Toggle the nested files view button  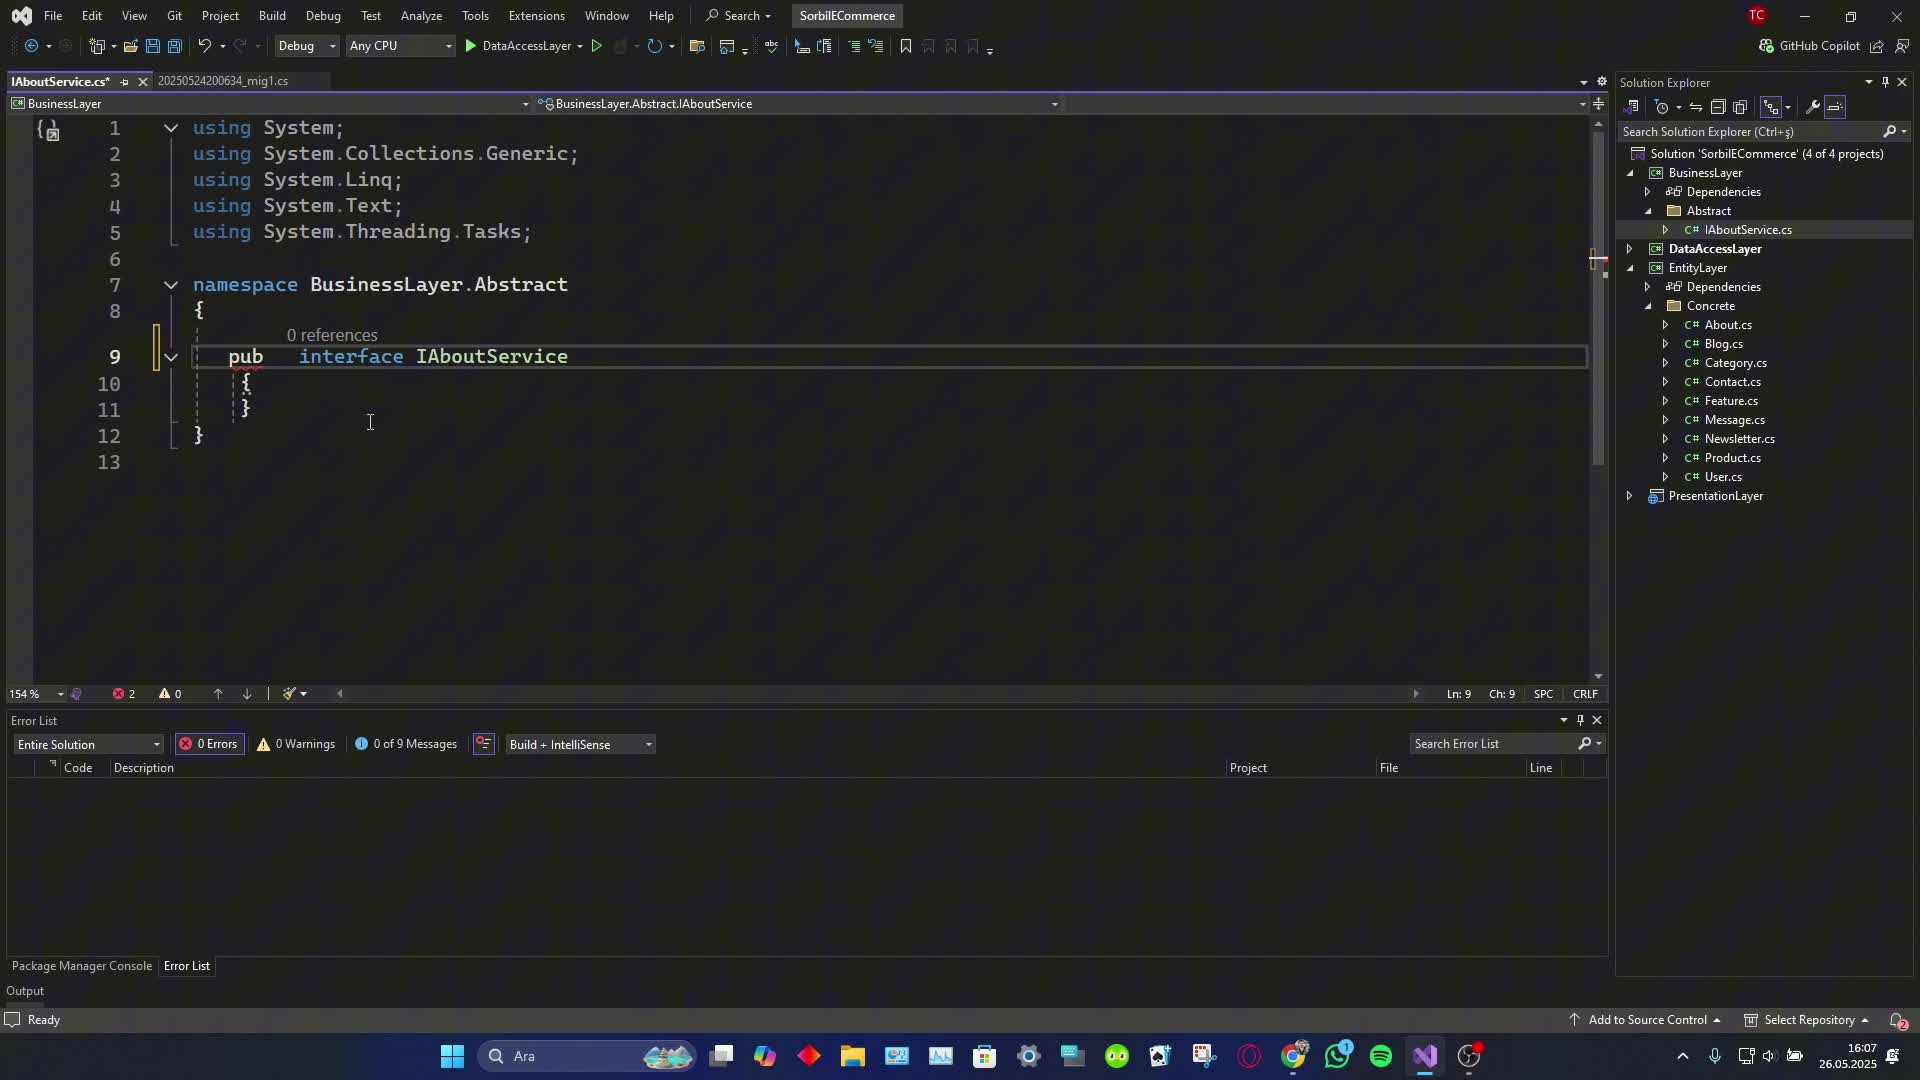point(1770,107)
